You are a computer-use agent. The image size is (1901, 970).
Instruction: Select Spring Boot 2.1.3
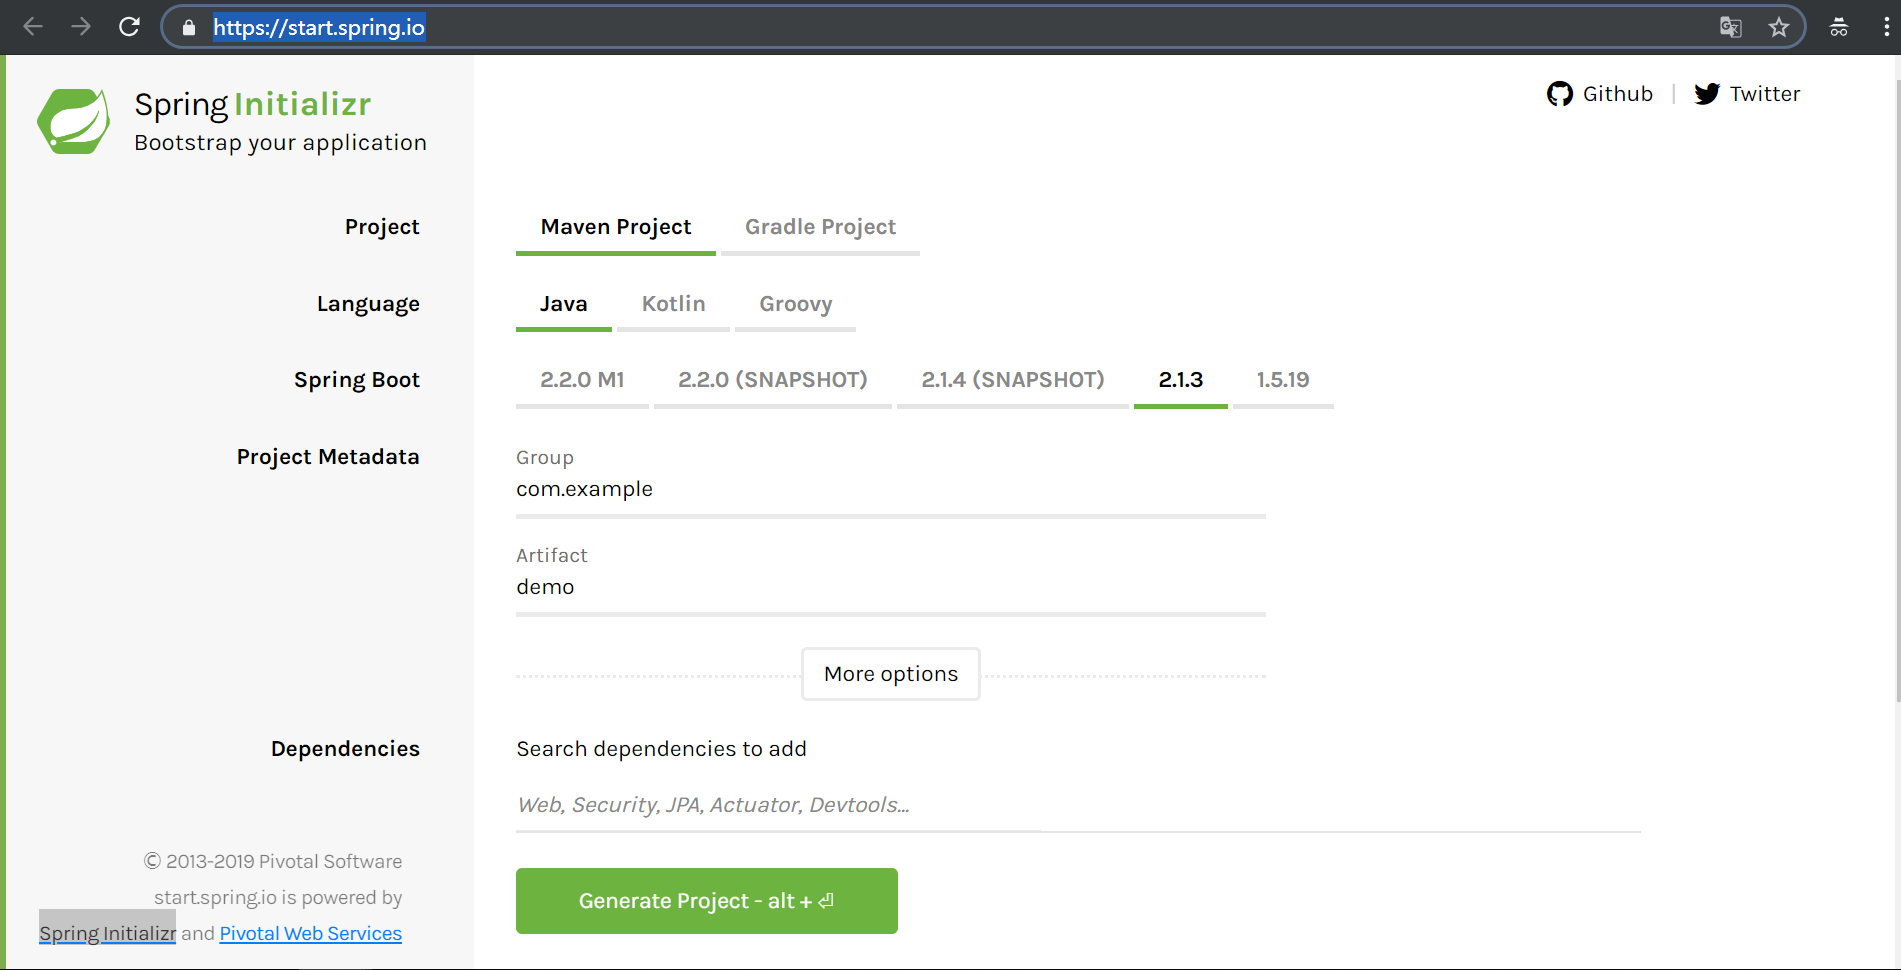tap(1181, 381)
